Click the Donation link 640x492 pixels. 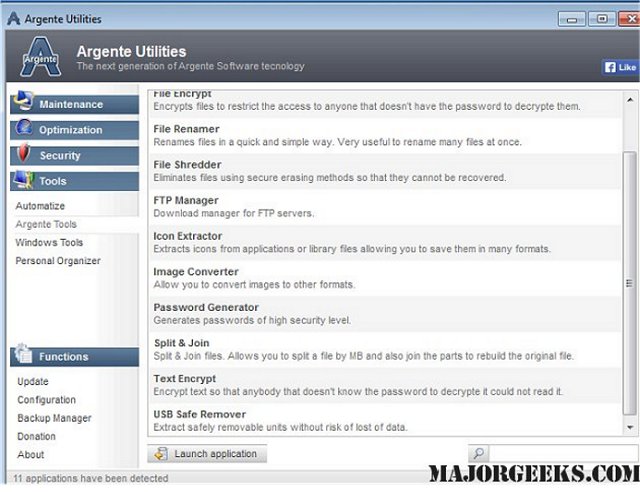coord(36,436)
